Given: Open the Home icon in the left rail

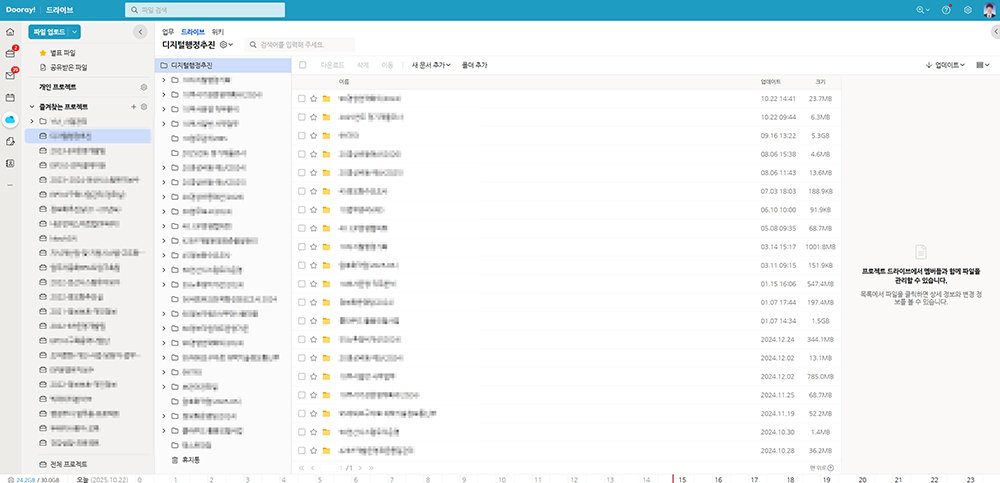Looking at the screenshot, I should click(10, 32).
